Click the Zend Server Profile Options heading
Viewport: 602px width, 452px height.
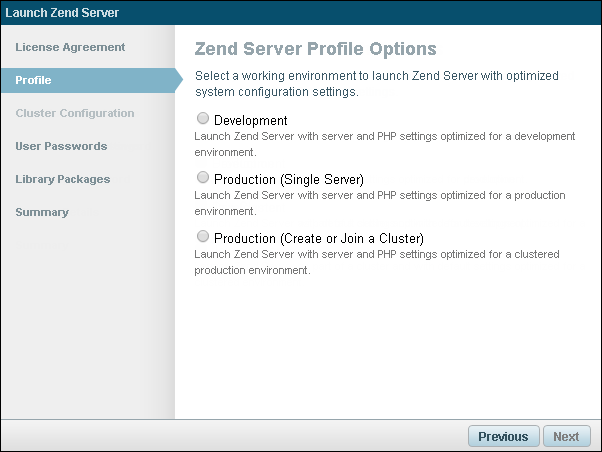point(315,49)
